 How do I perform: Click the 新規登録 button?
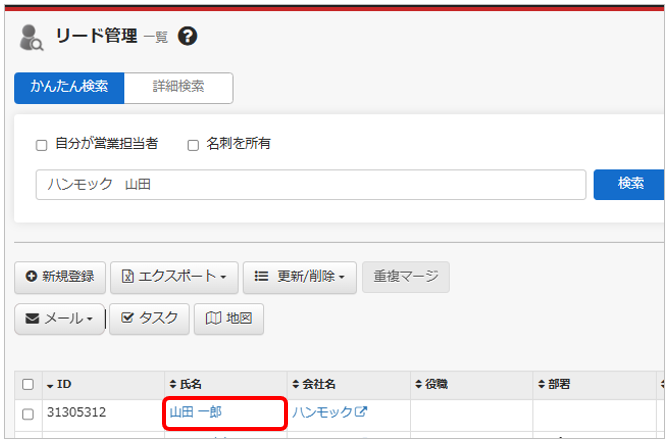tap(60, 277)
